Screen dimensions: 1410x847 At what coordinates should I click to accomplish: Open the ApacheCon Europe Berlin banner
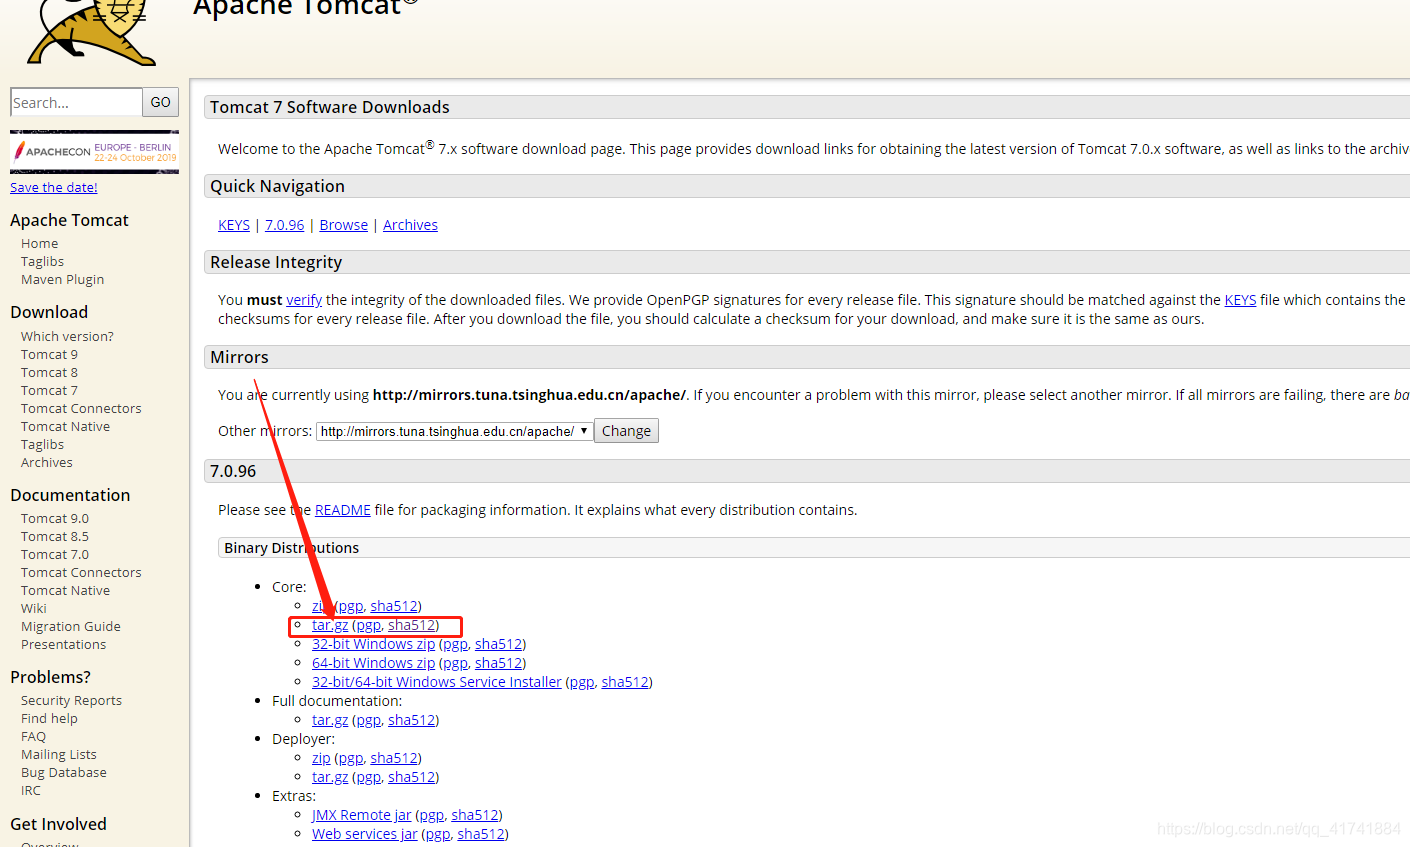94,152
